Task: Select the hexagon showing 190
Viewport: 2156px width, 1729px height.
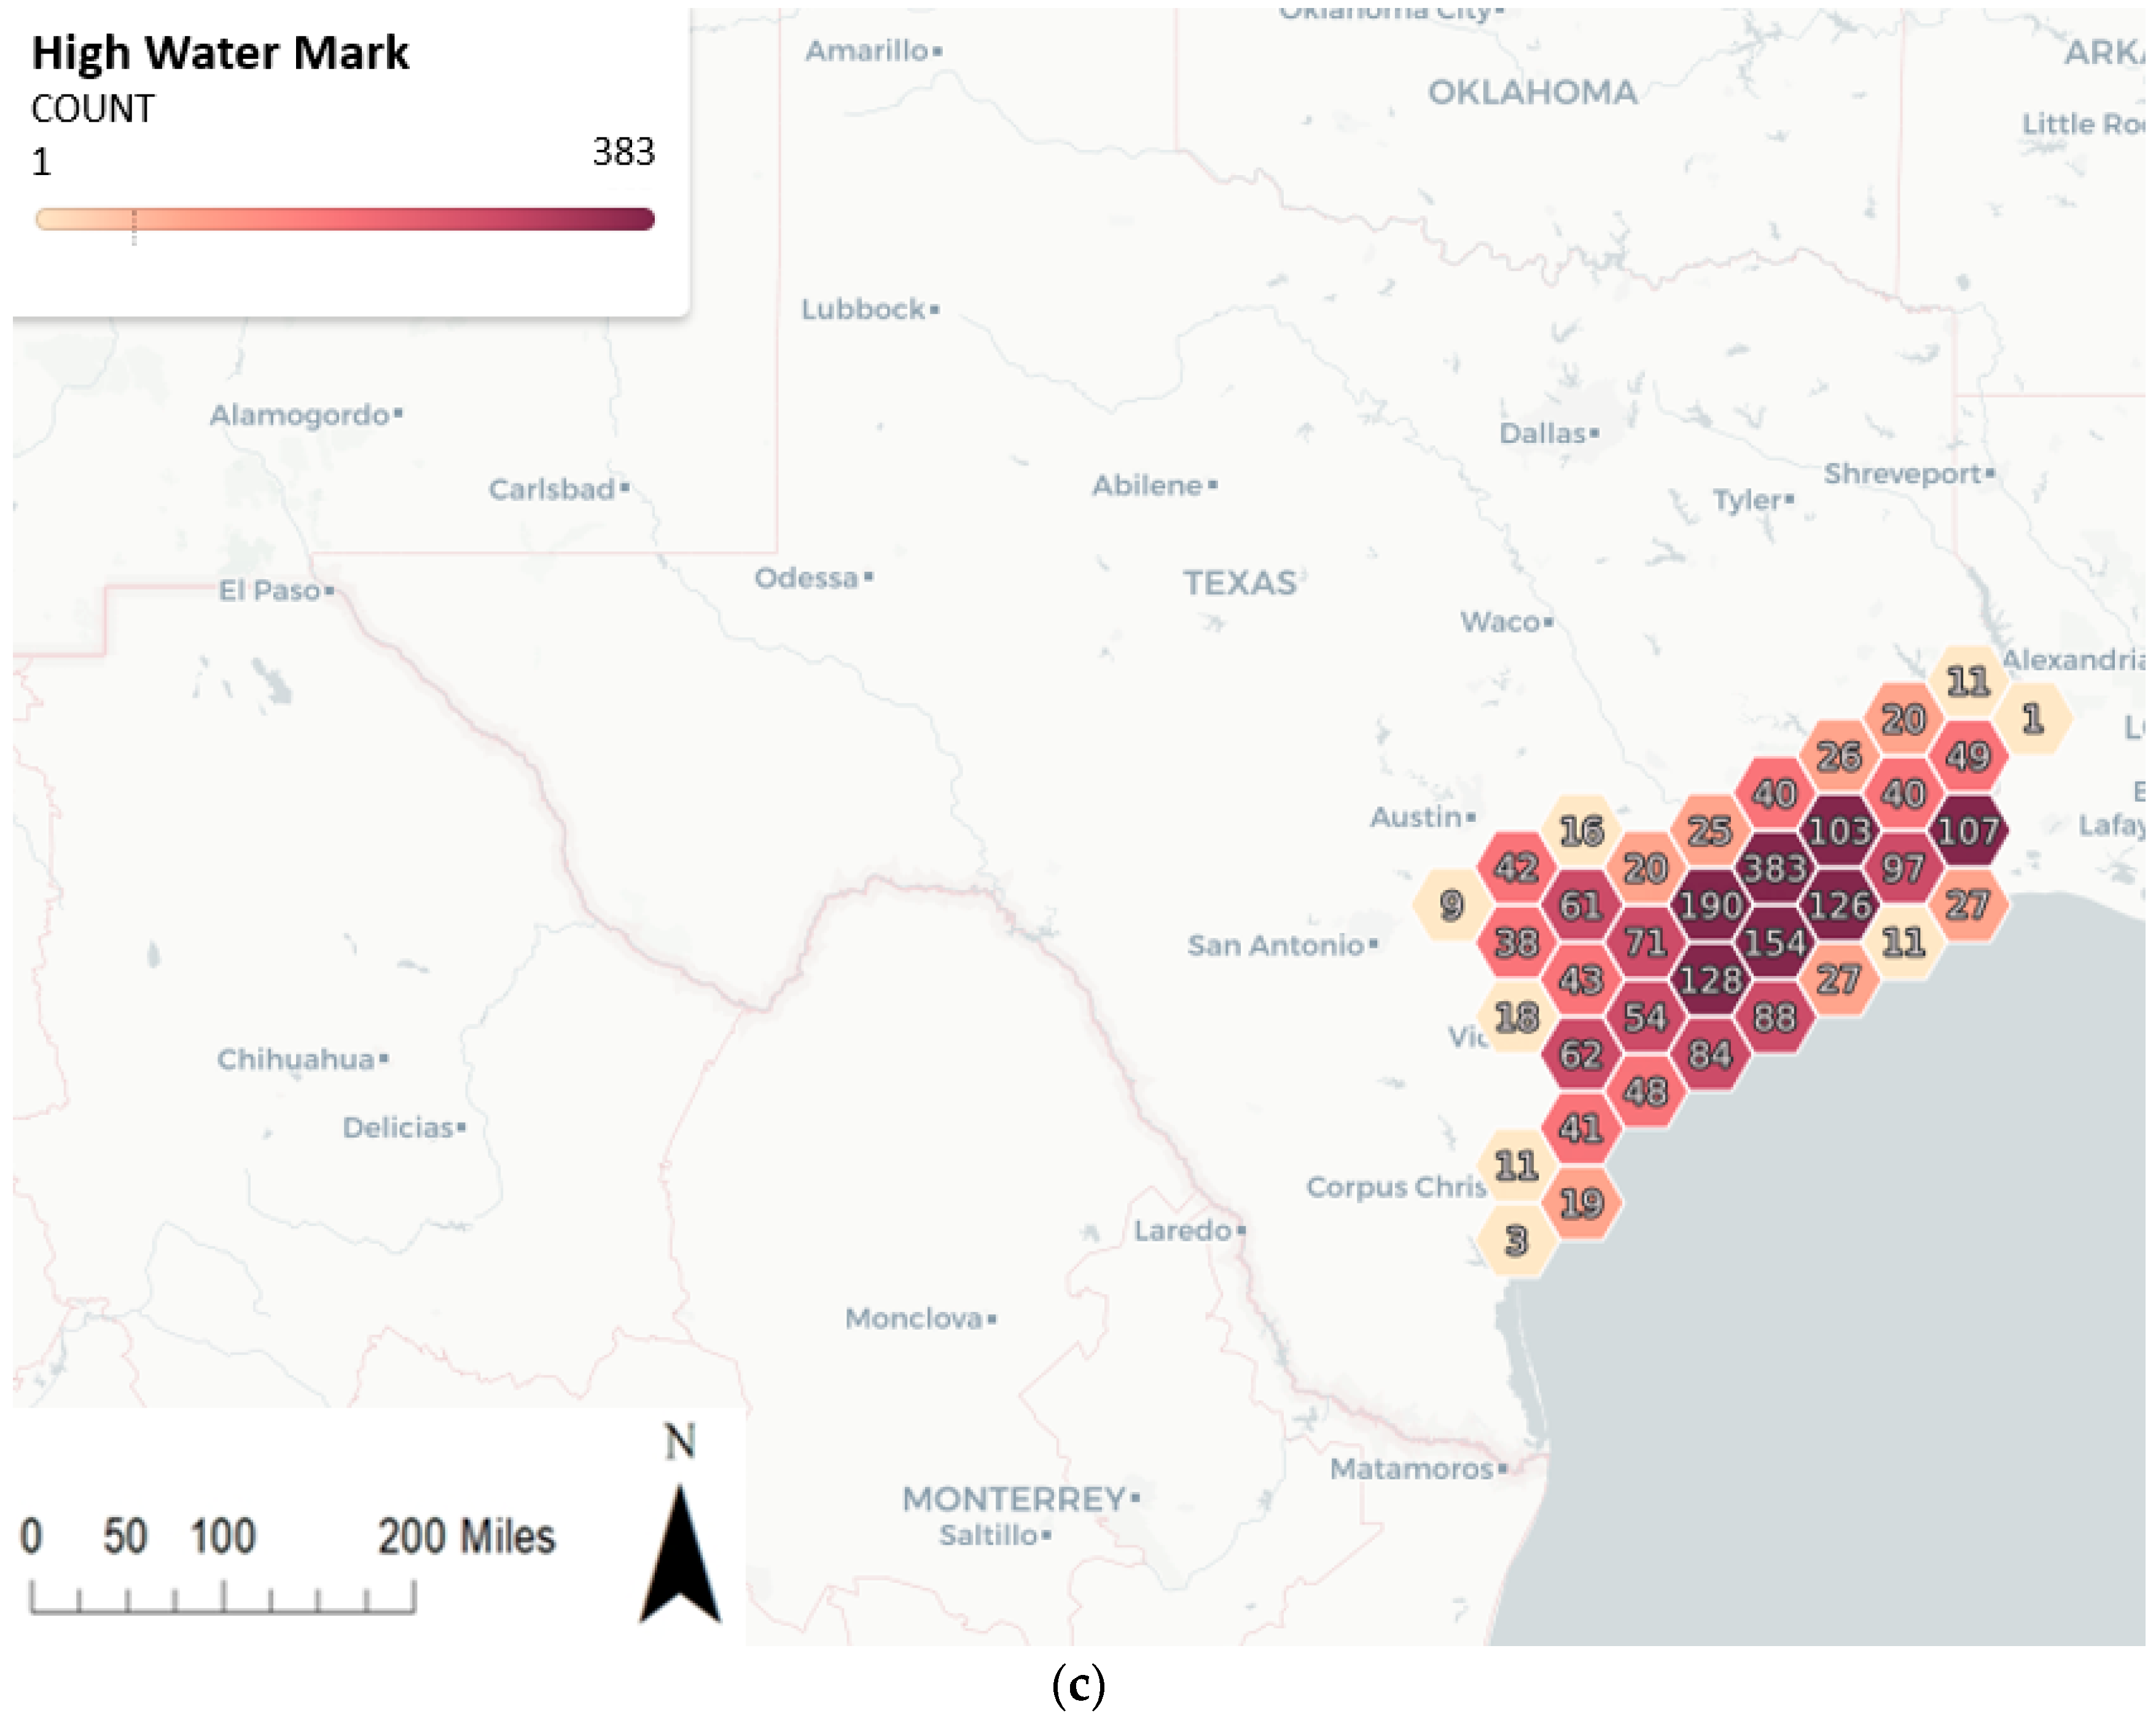Action: click(1710, 905)
